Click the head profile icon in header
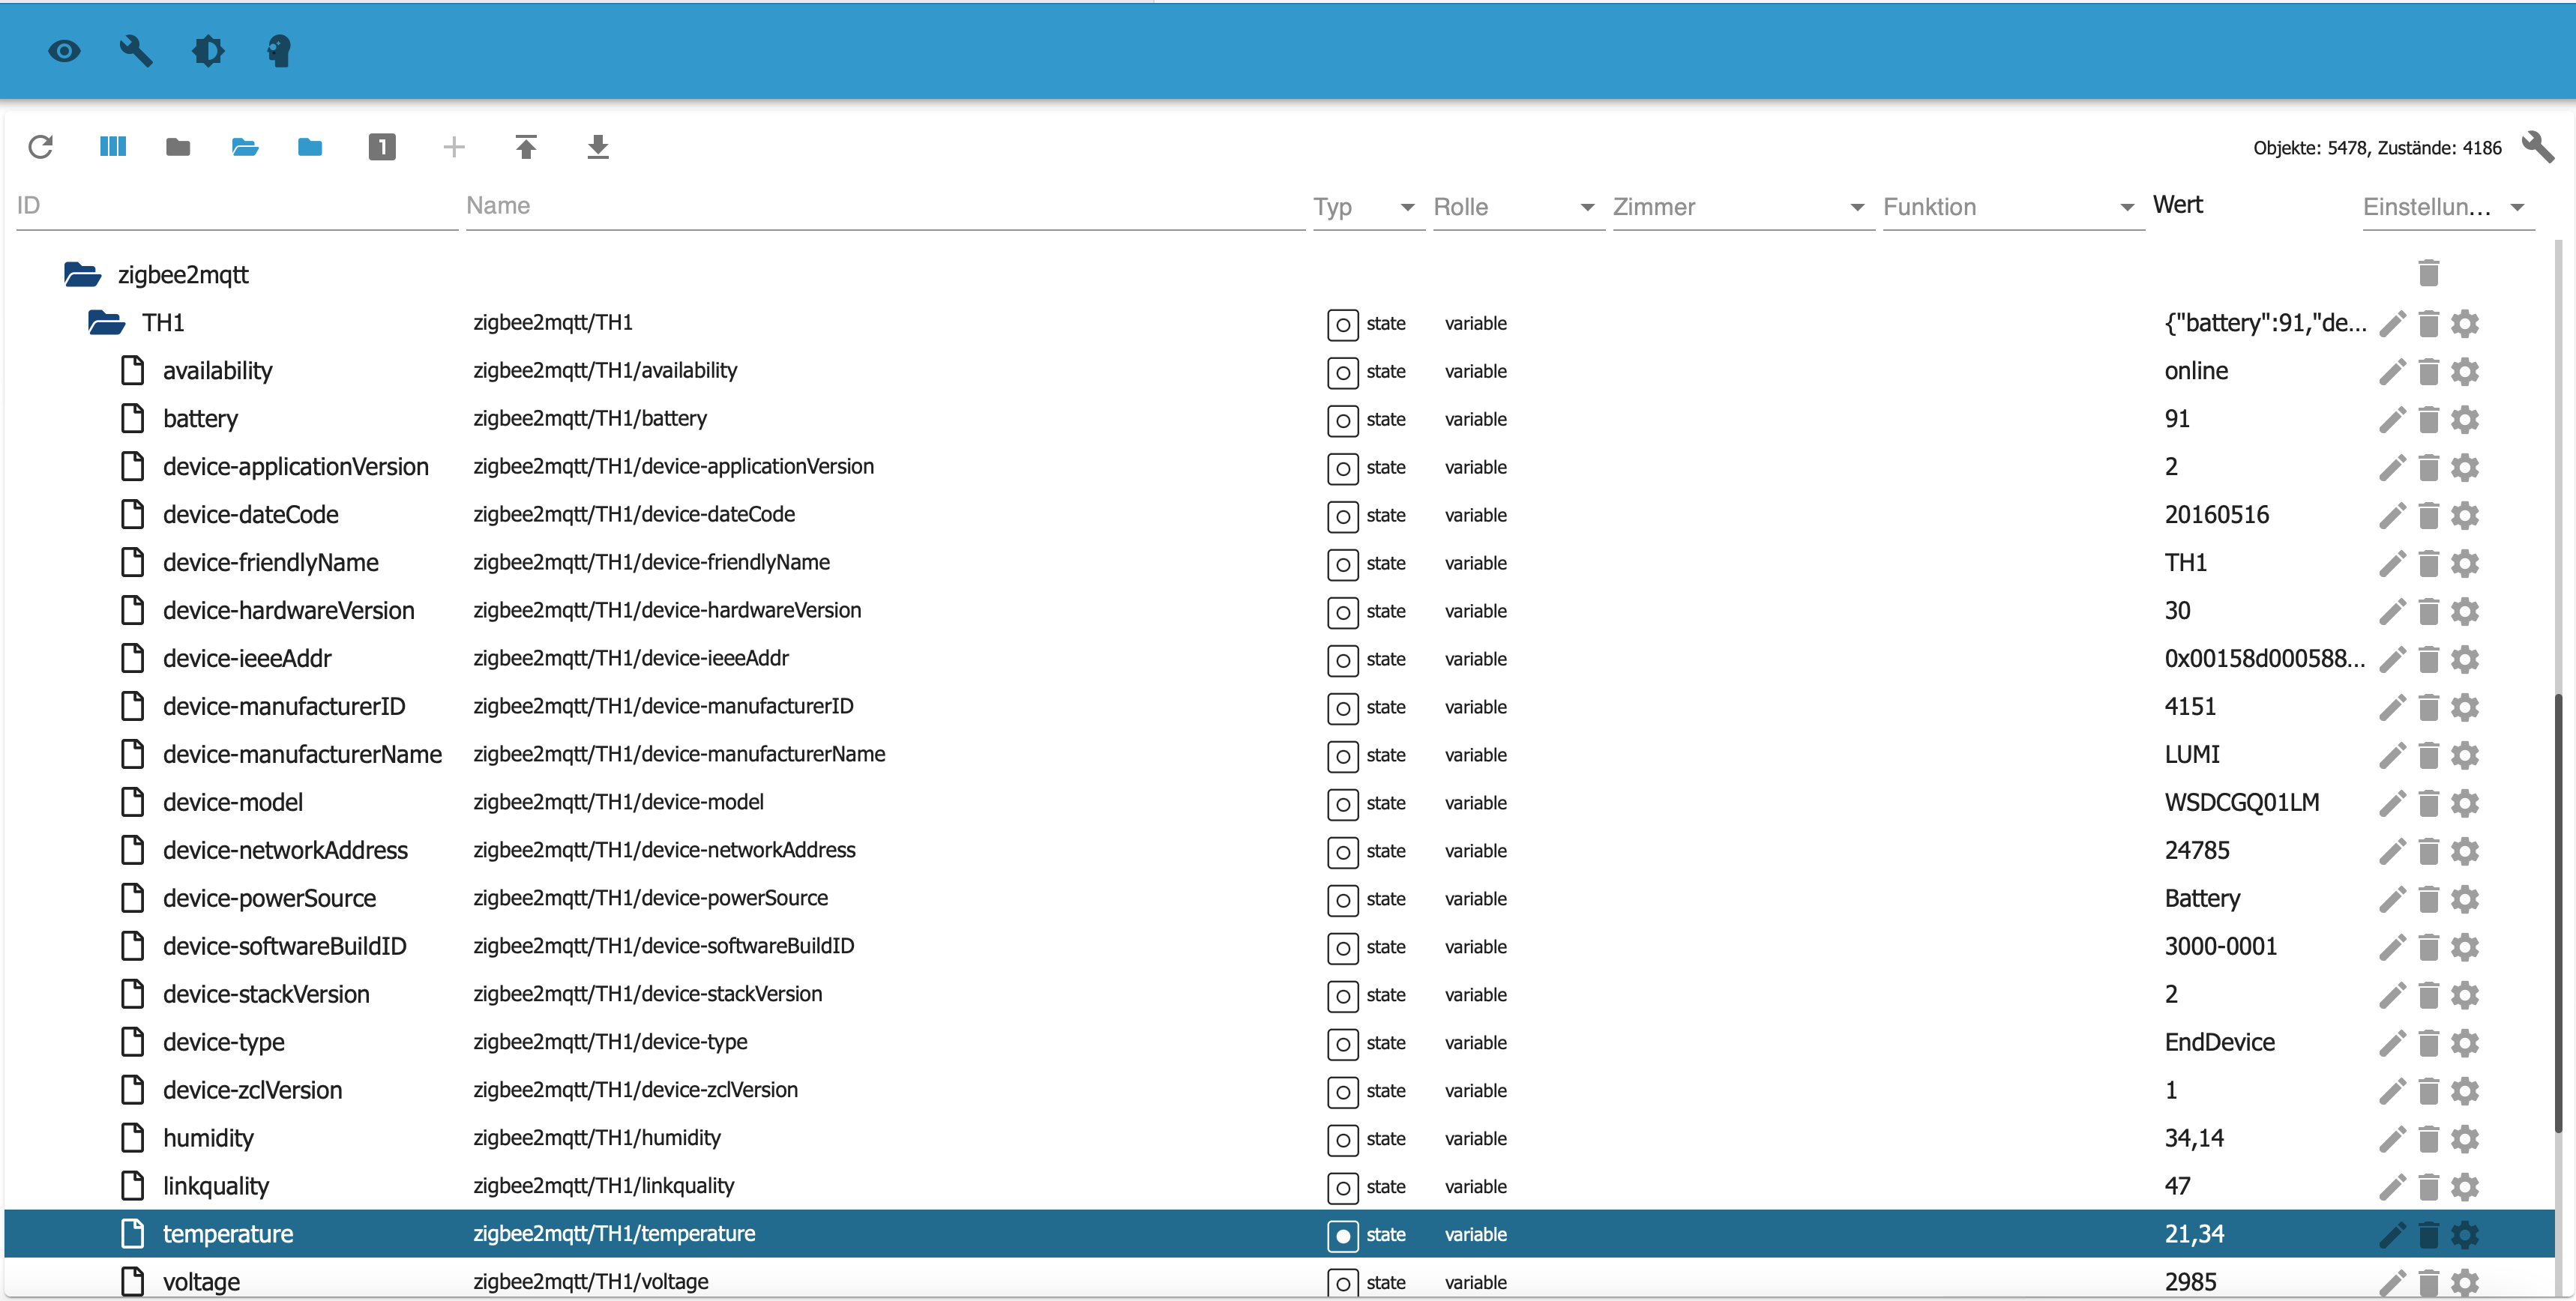Viewport: 2576px width, 1301px height. [x=279, y=51]
